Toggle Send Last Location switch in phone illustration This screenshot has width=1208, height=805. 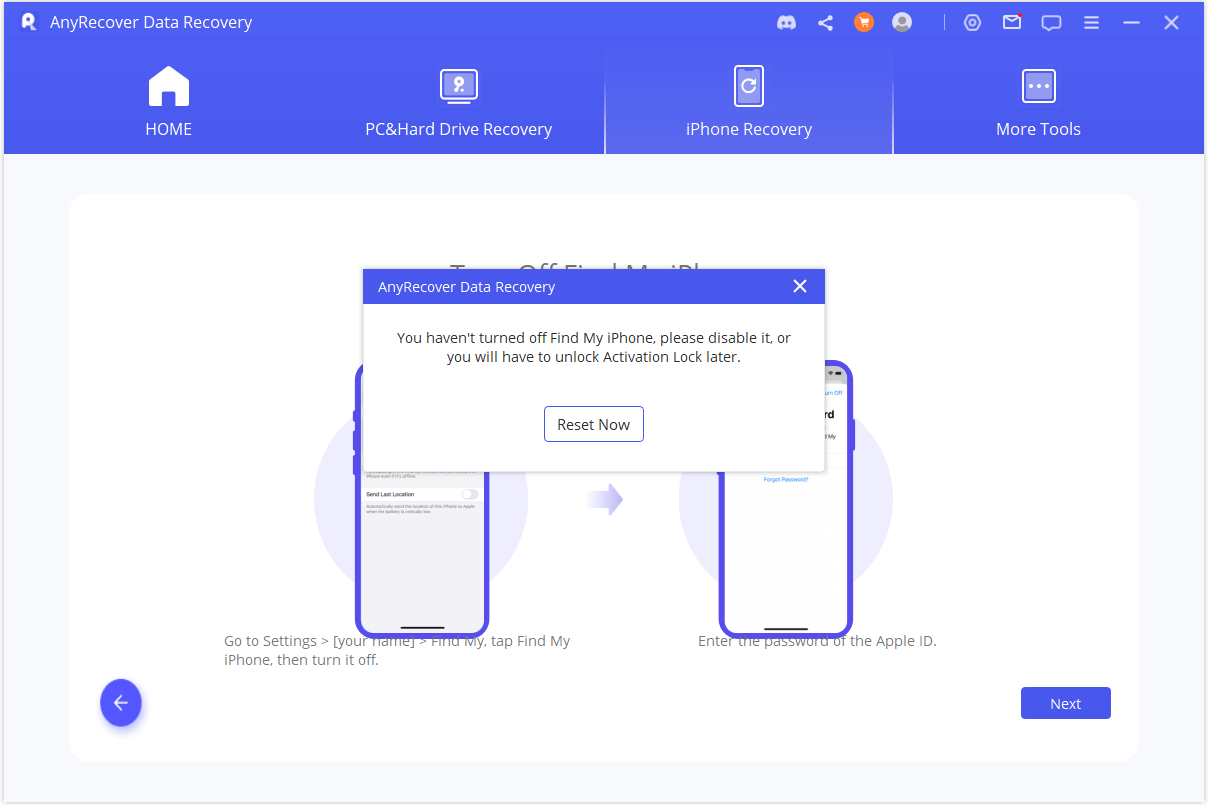(x=469, y=494)
